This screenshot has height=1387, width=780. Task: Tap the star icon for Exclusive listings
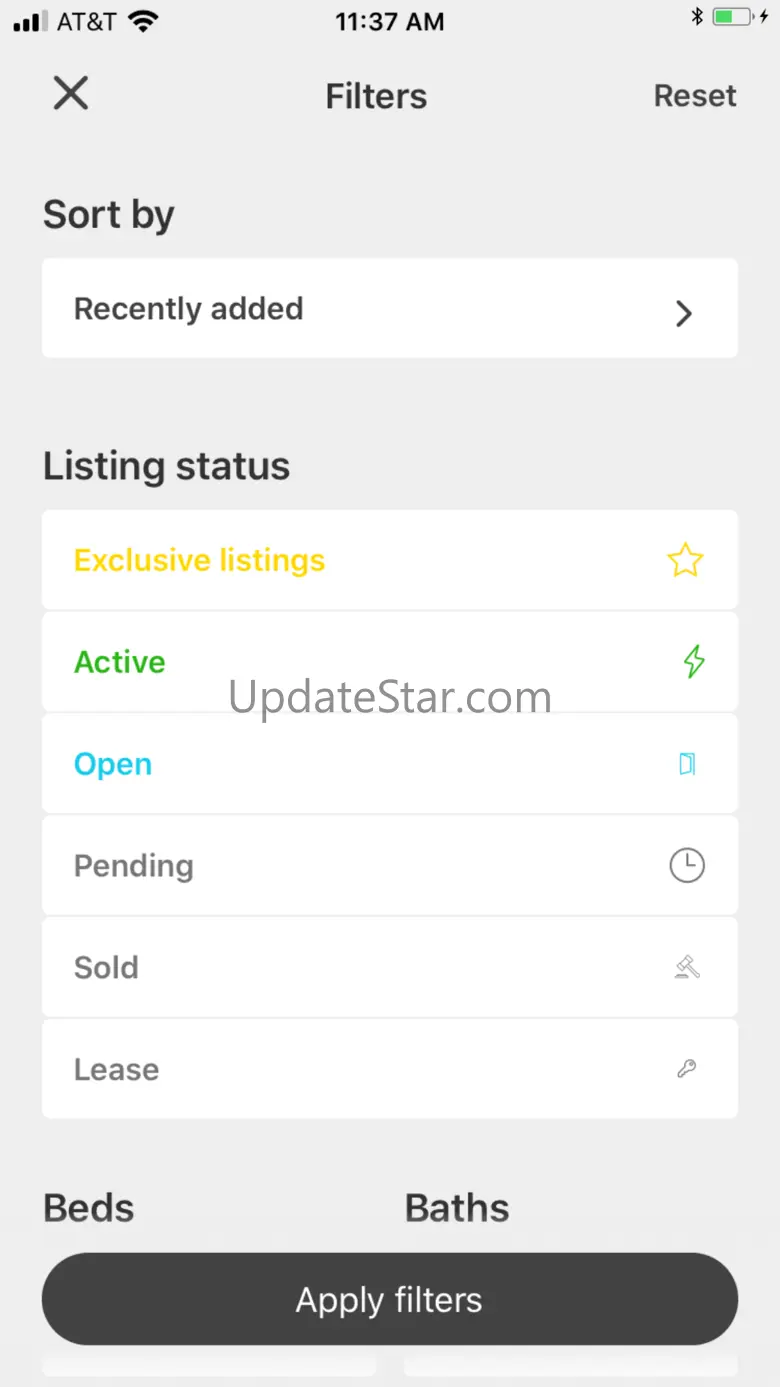(x=685, y=560)
